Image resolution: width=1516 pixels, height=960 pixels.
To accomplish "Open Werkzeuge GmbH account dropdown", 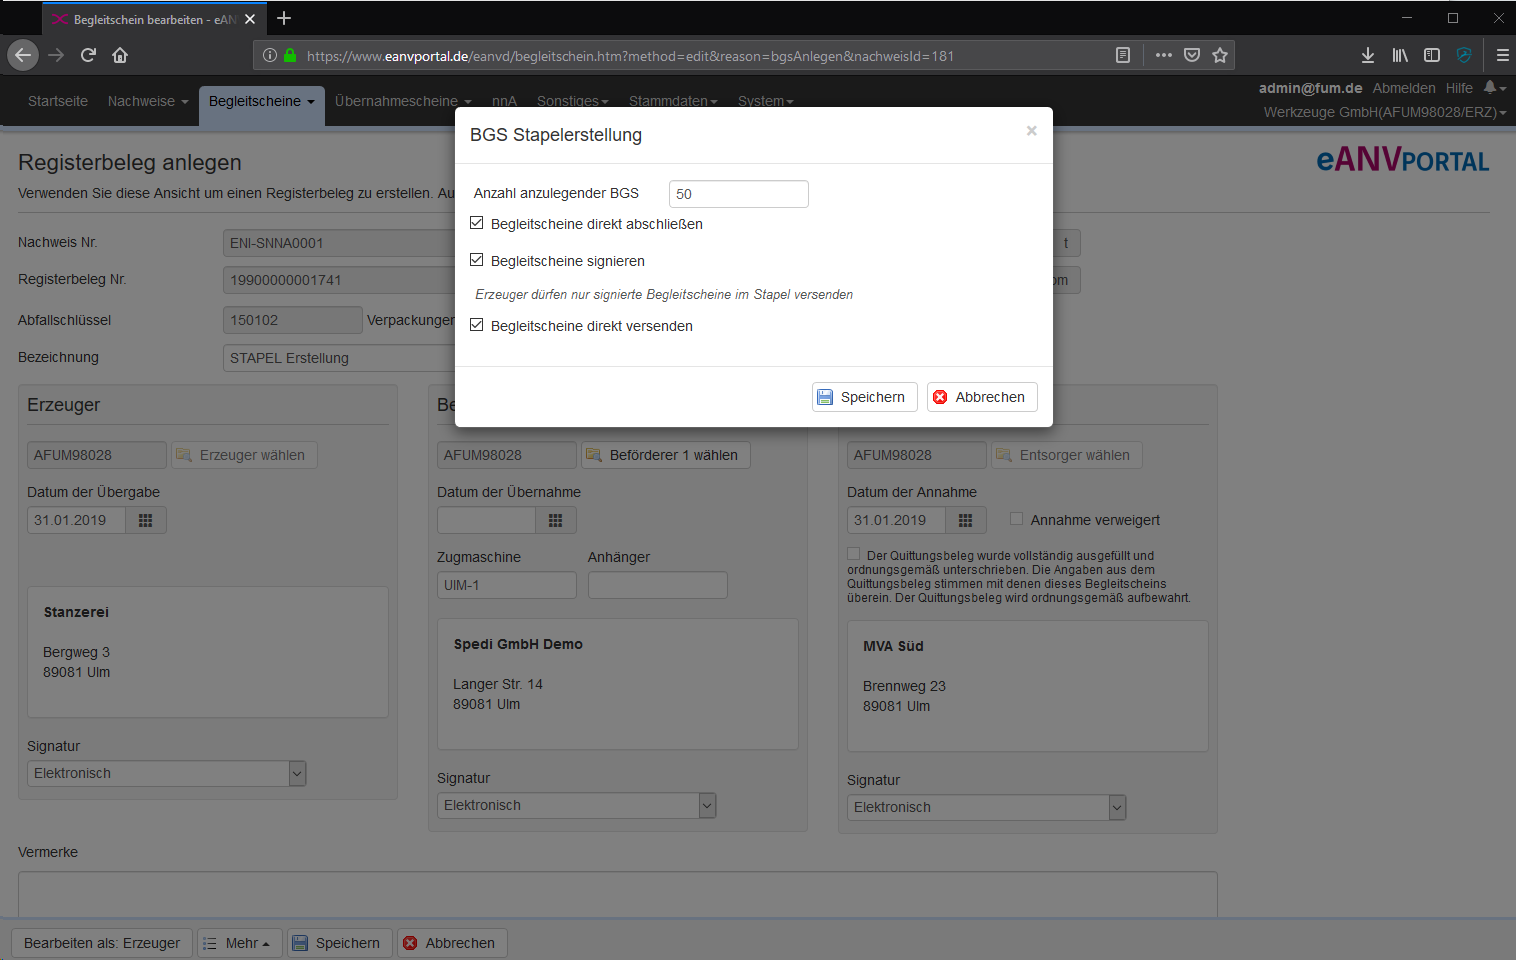I will tap(1385, 112).
